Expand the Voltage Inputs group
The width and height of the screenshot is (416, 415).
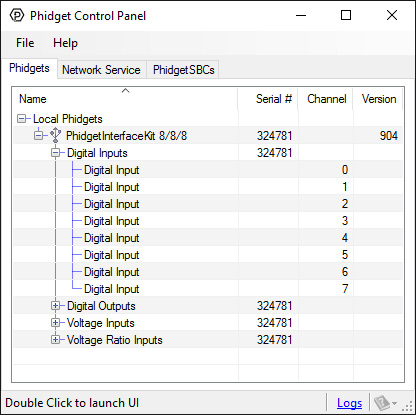click(56, 323)
